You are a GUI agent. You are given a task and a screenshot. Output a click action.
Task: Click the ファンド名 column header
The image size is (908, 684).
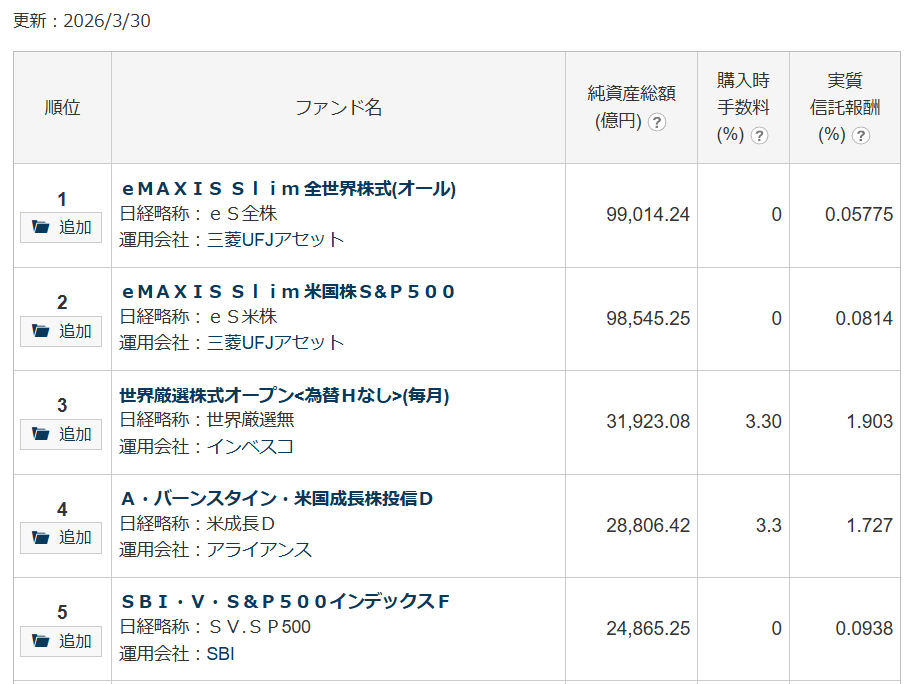pyautogui.click(x=338, y=108)
